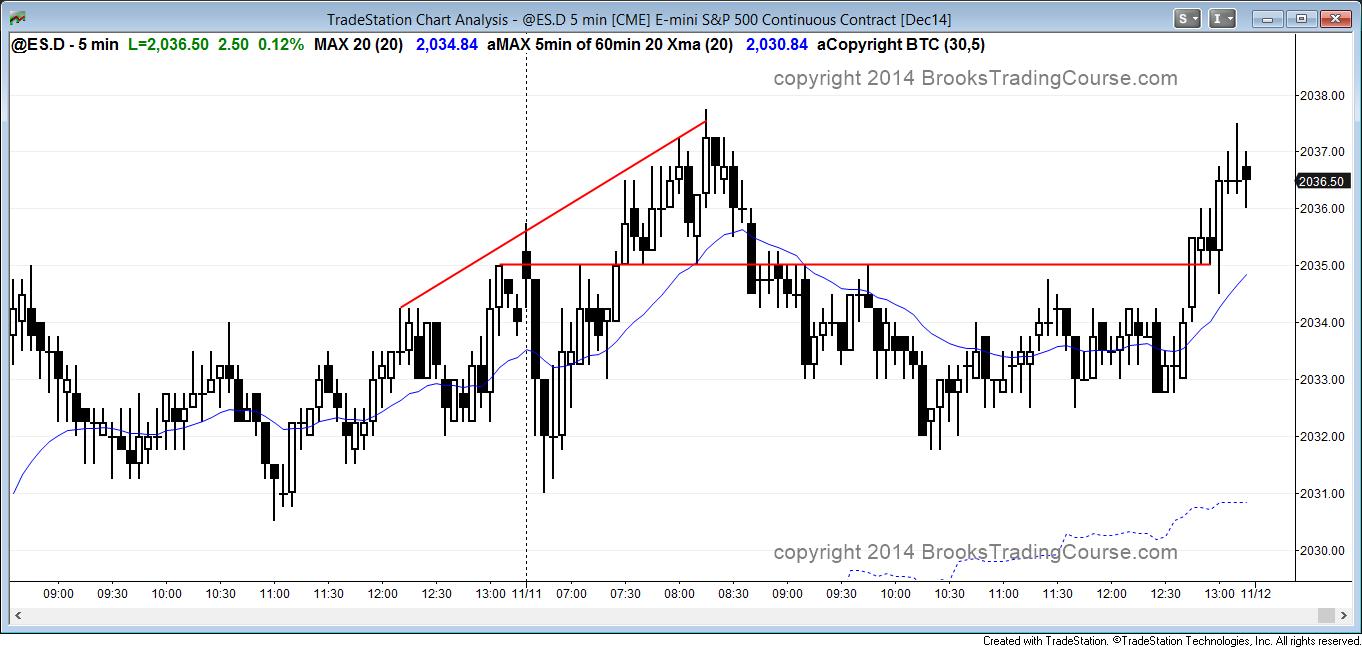
Task: Maximize the Chart Analysis window
Action: coord(1301,18)
